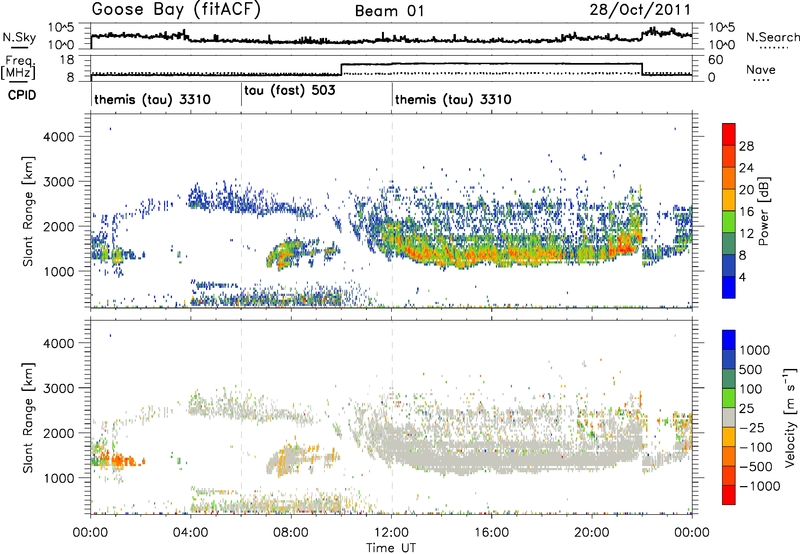Click the '28' power scale value
Screen dimensions: 800x554
[746, 146]
